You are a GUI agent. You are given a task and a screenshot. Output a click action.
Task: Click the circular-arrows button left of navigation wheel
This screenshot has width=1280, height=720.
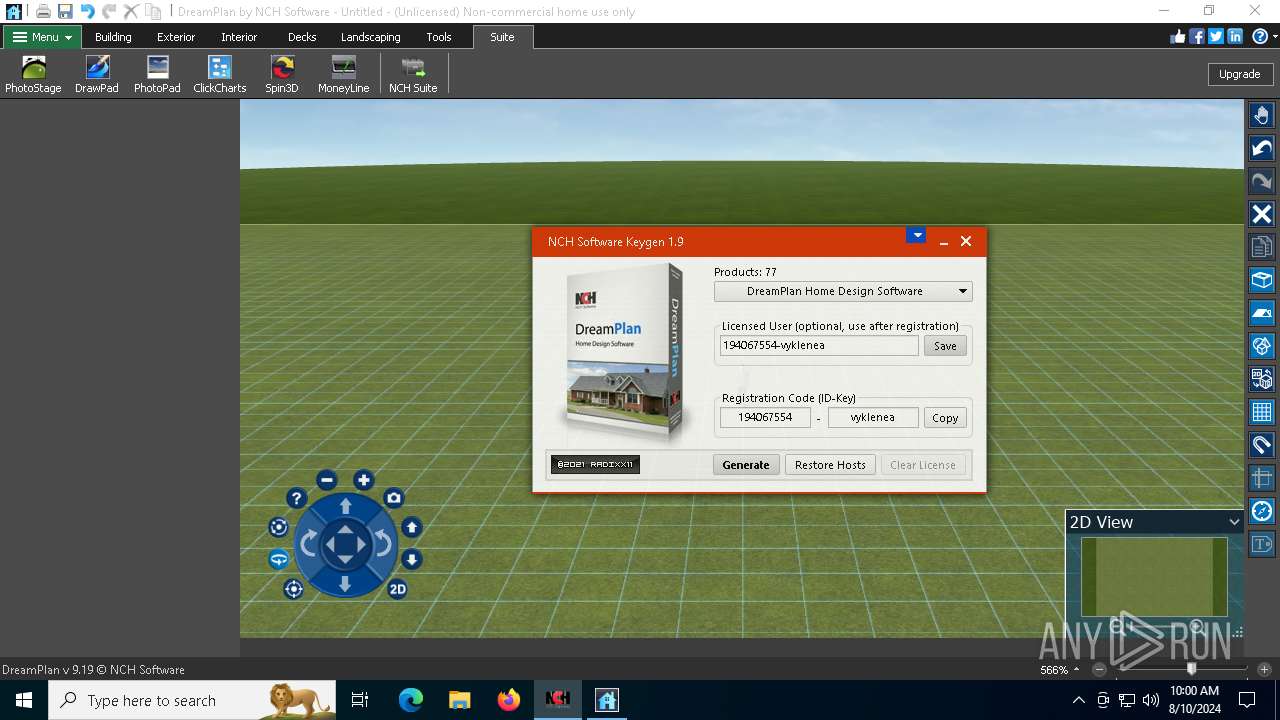(279, 527)
